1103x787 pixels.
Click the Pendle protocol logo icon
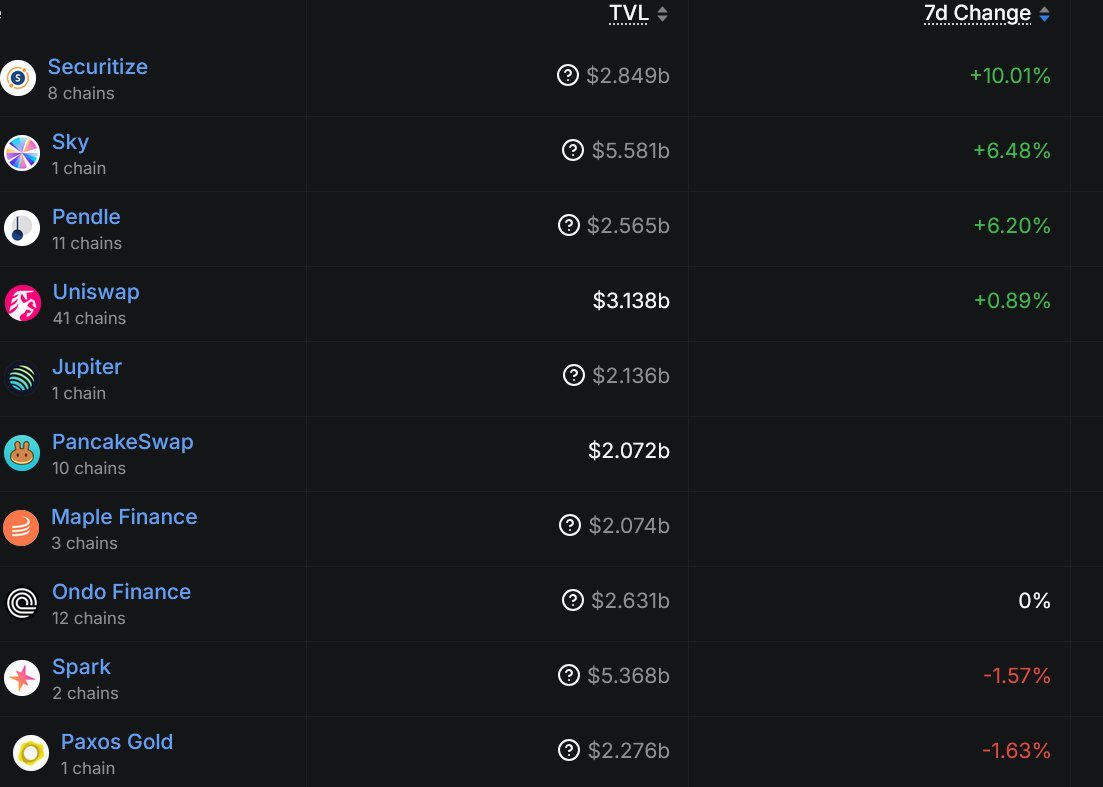click(x=22, y=228)
